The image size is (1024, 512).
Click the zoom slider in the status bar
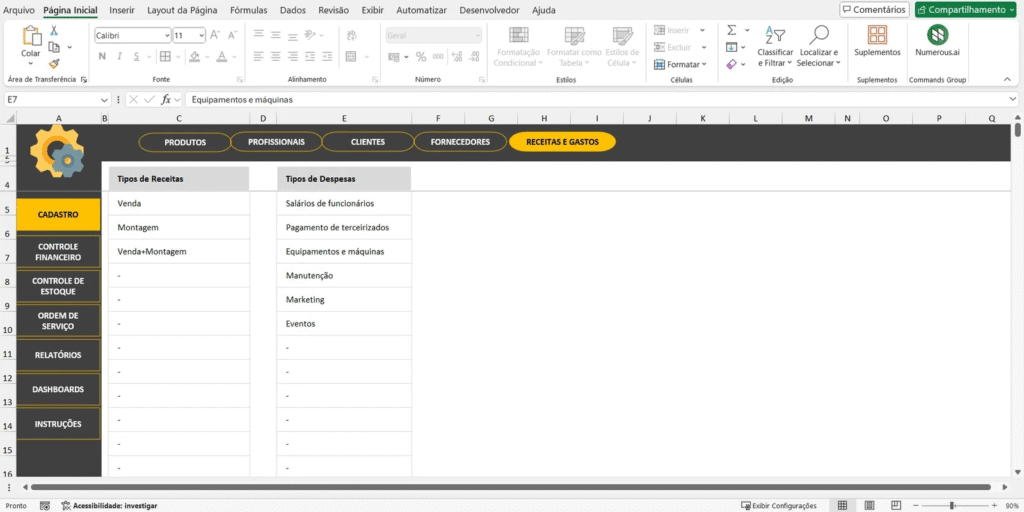coord(951,506)
